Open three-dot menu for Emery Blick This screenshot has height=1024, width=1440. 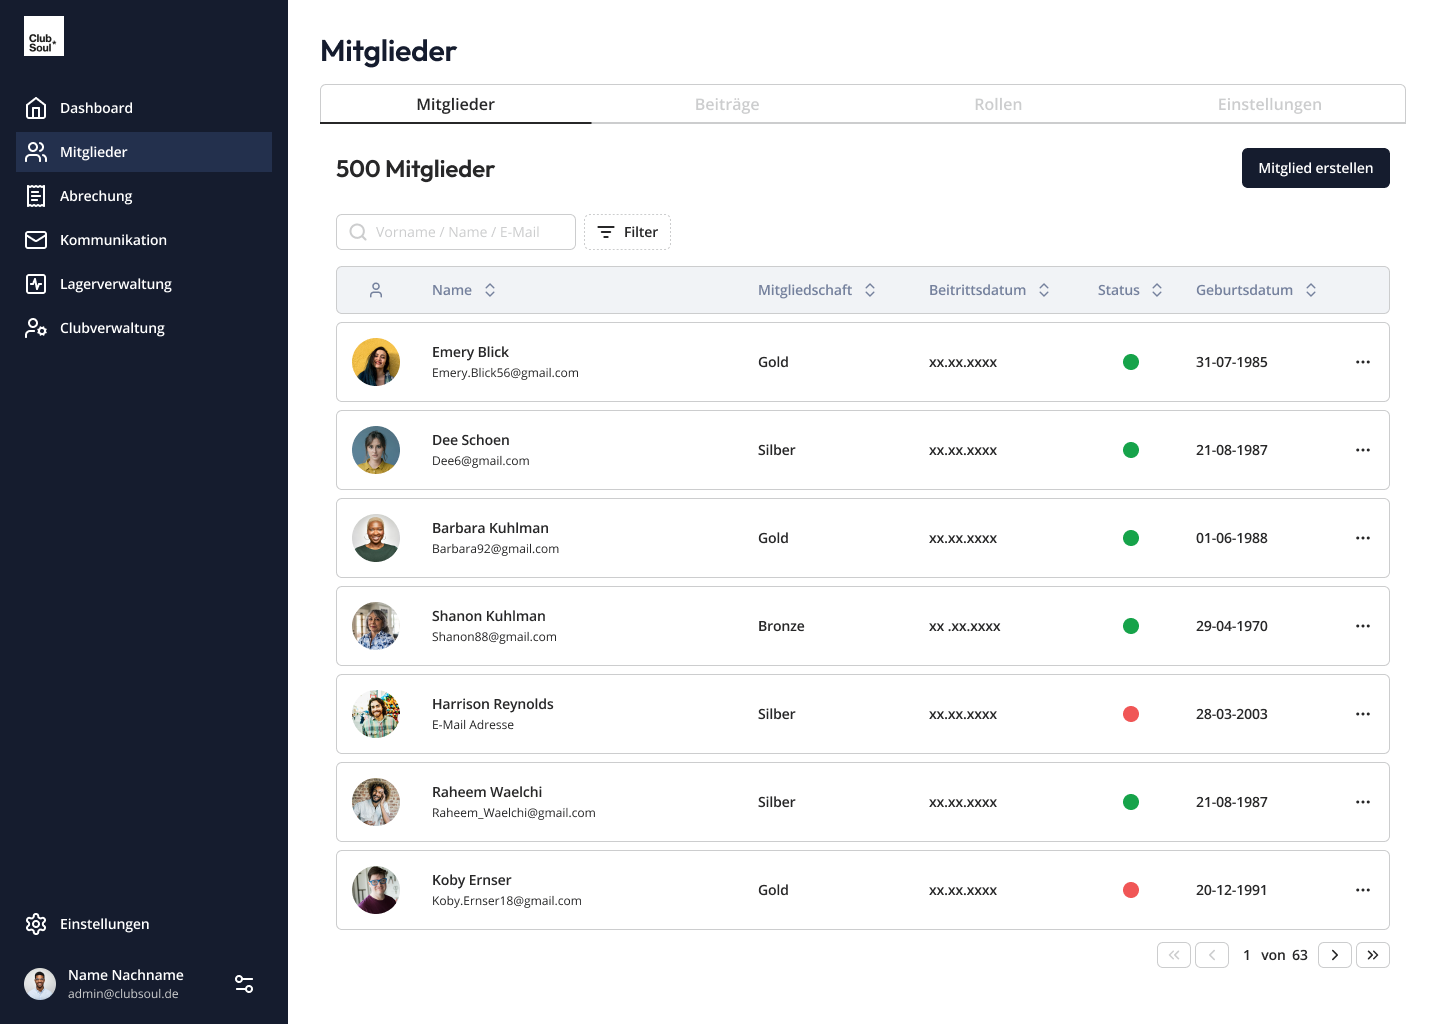click(1362, 362)
